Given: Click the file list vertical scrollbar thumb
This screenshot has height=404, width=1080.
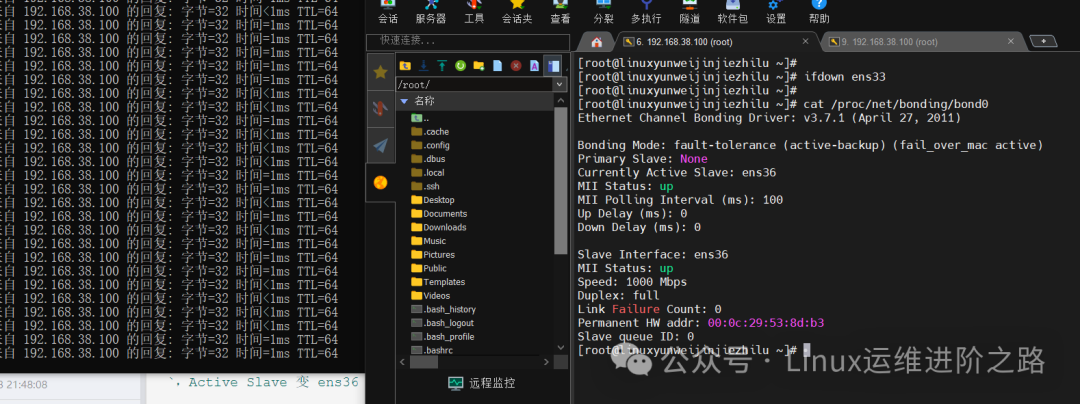Looking at the screenshot, I should coord(560,180).
